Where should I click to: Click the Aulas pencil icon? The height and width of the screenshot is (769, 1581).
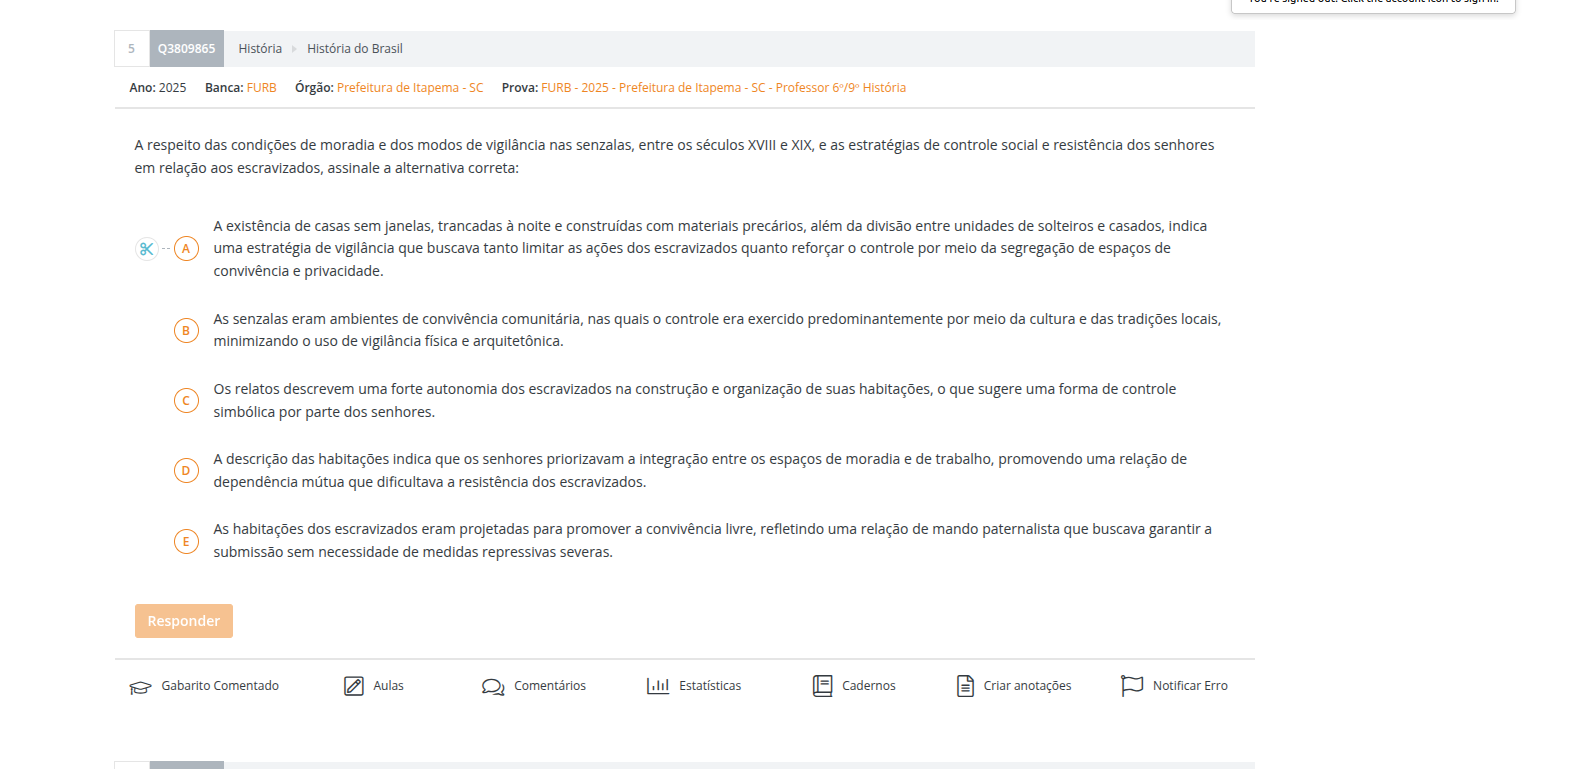point(354,686)
